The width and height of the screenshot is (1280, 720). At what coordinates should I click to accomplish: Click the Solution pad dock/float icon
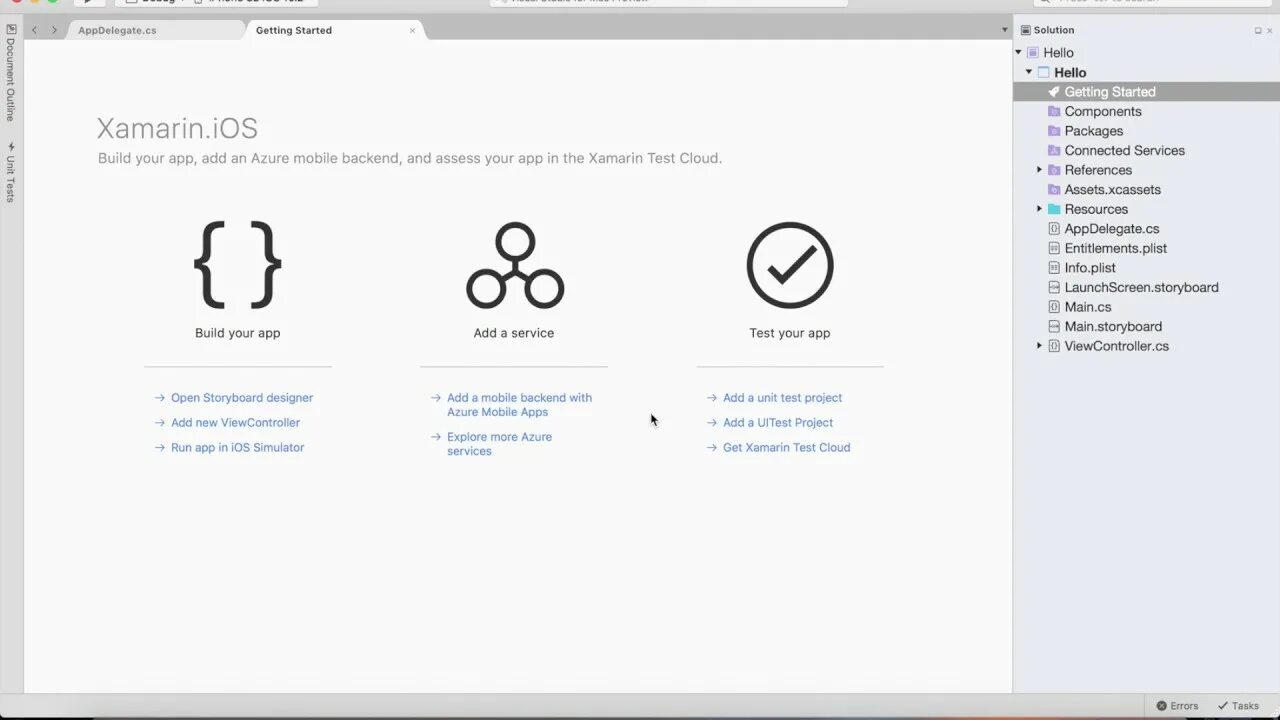click(1258, 30)
